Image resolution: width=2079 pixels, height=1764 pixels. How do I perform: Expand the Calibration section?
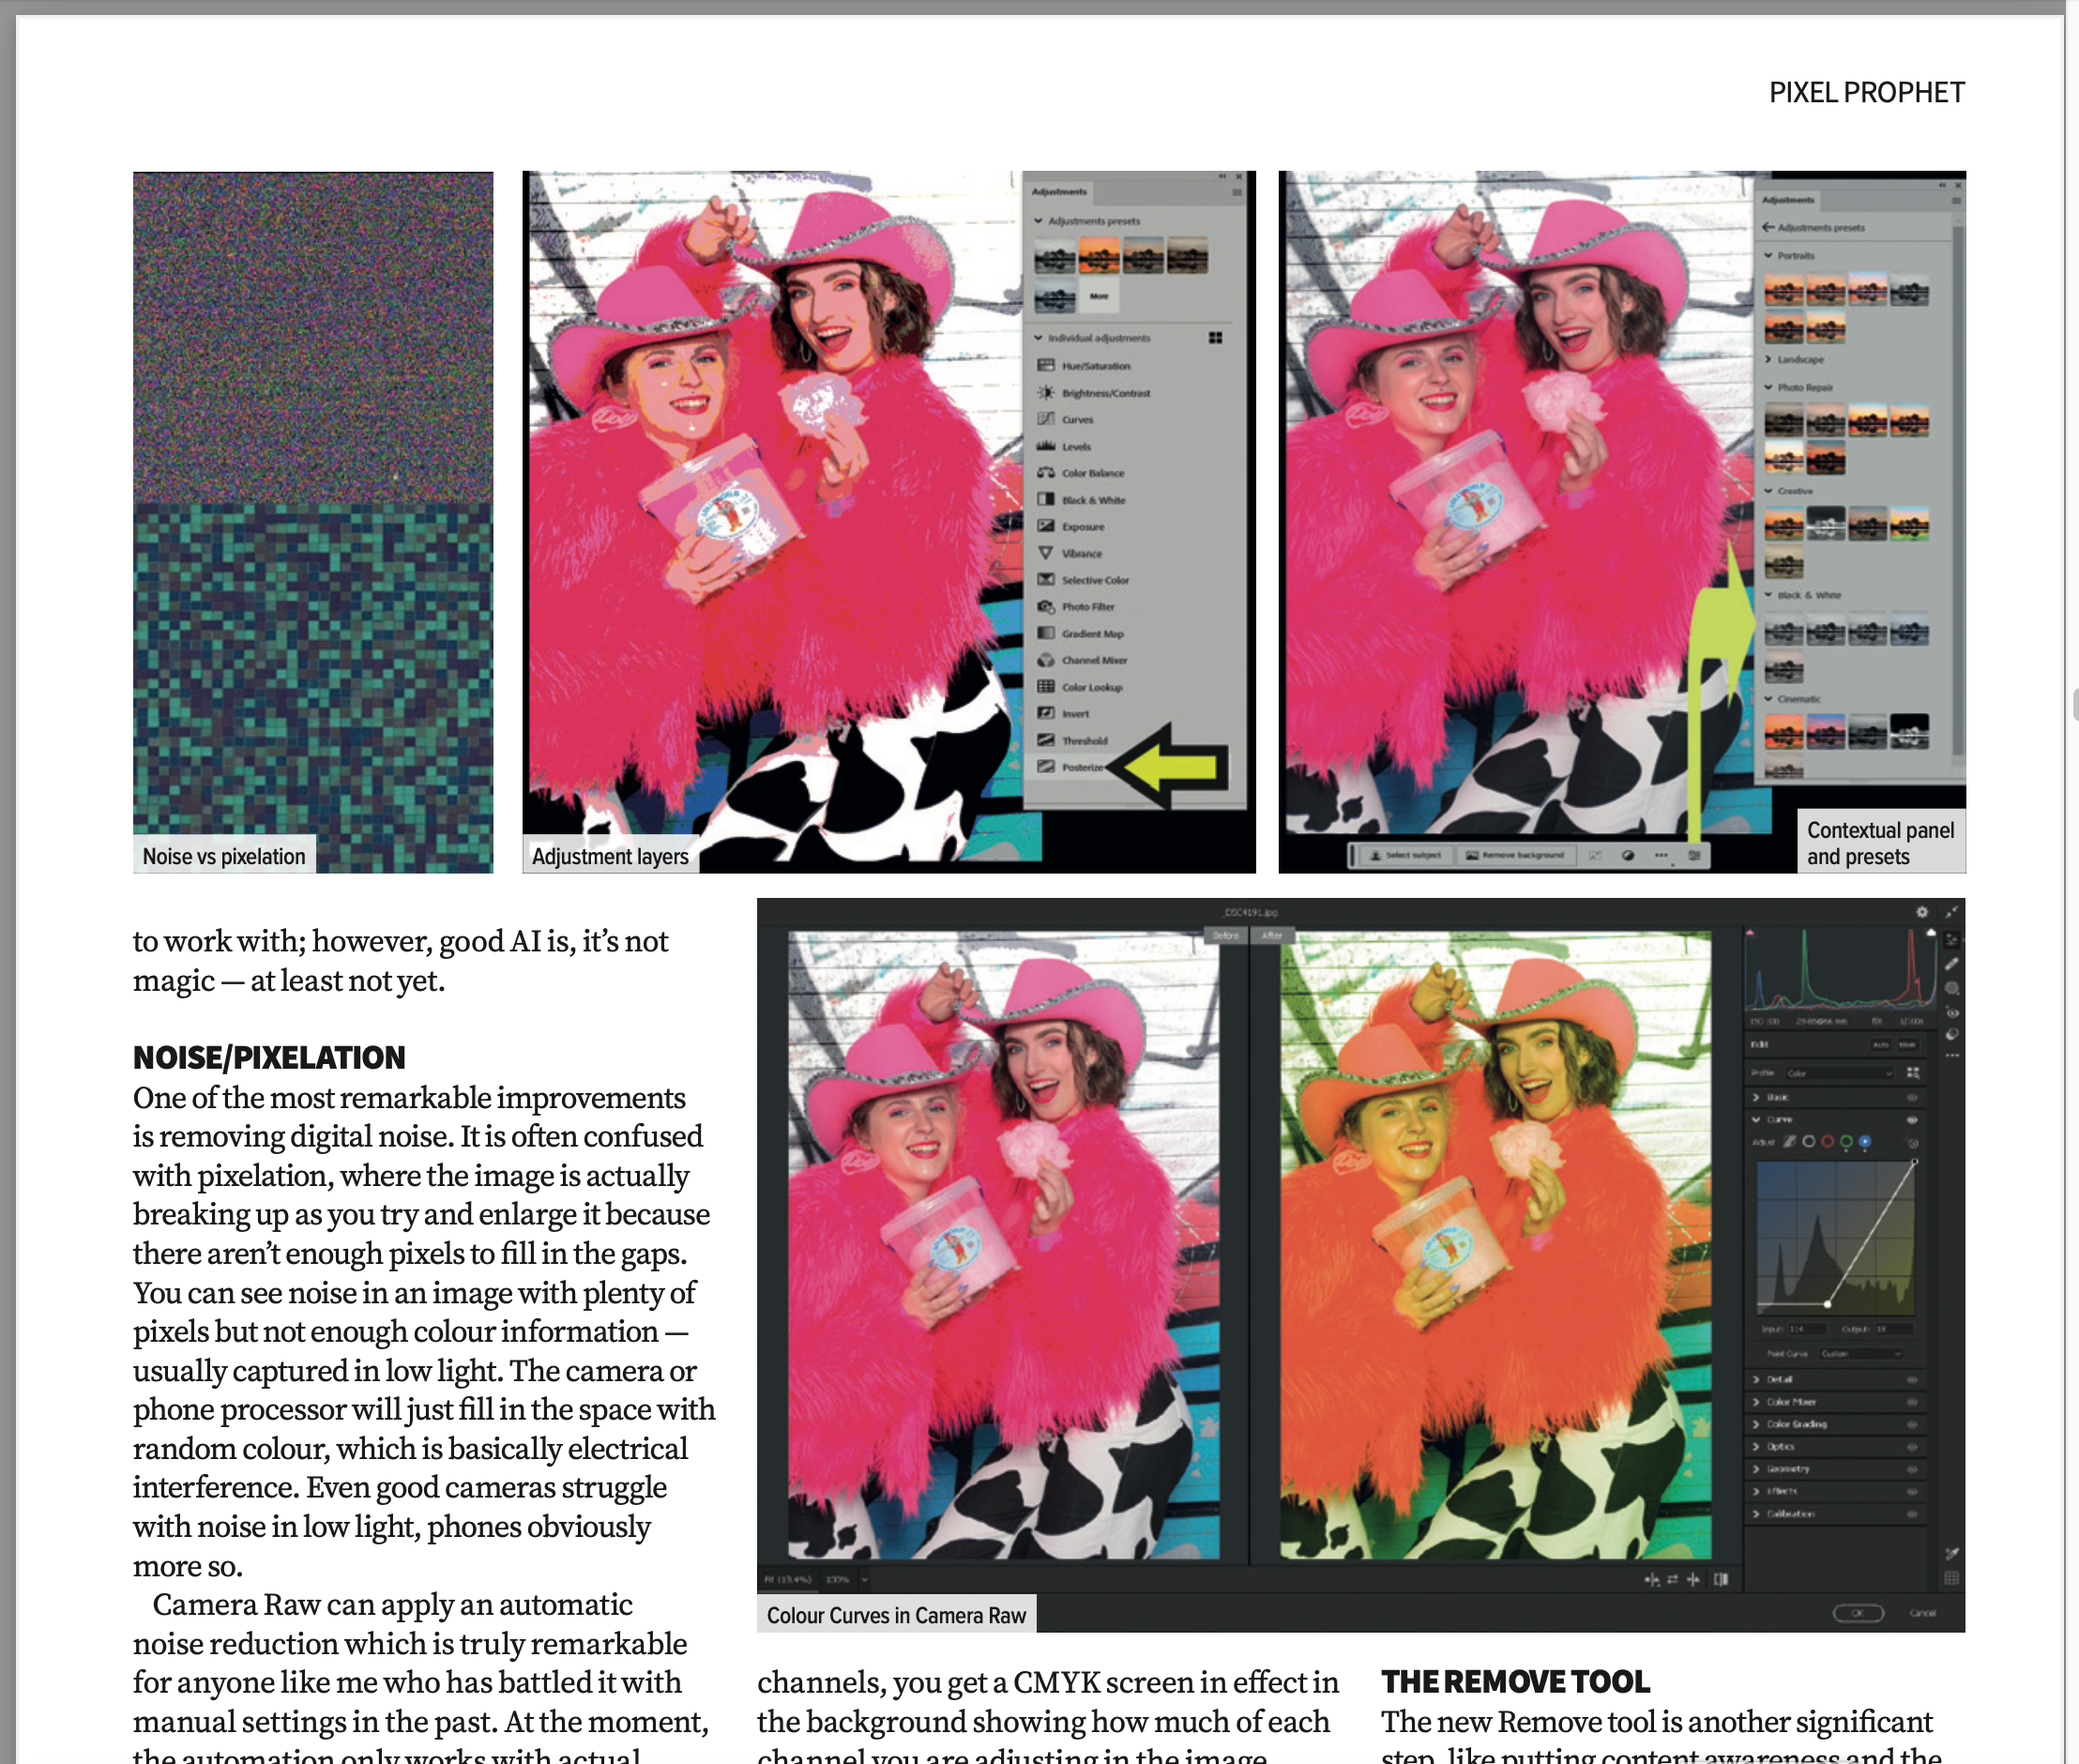click(x=1756, y=1514)
